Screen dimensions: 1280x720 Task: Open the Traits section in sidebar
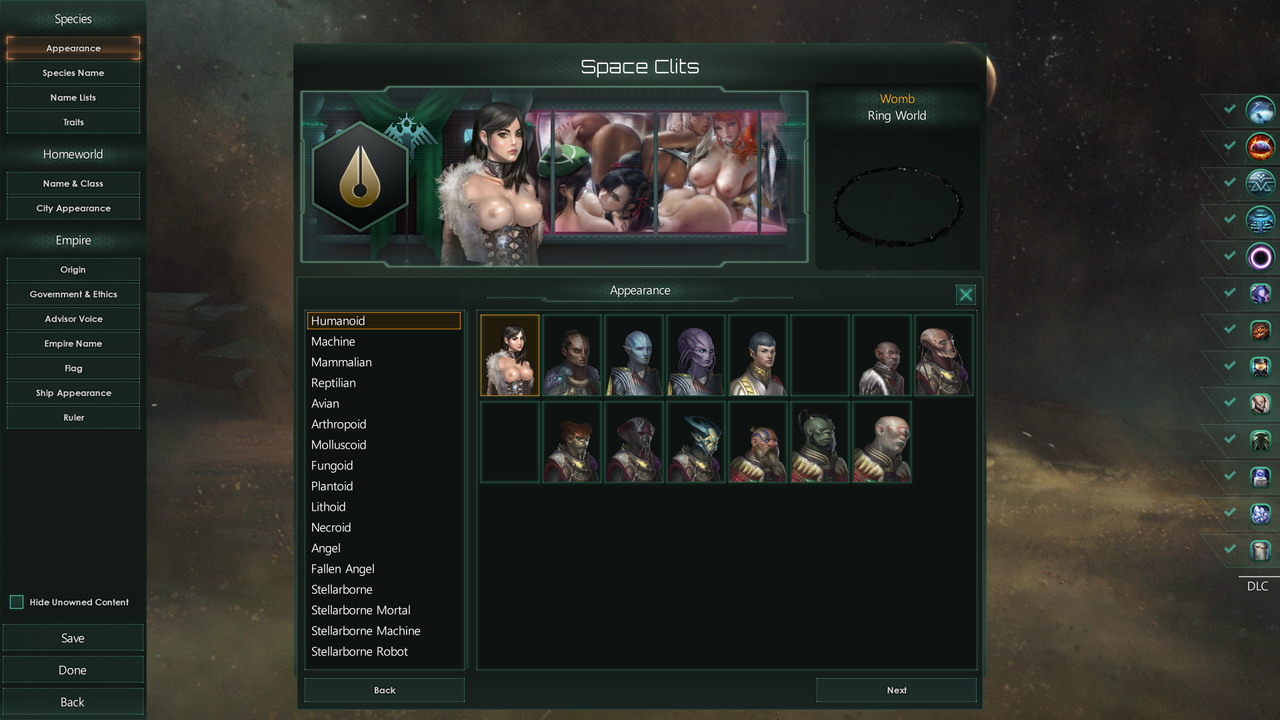[x=73, y=122]
